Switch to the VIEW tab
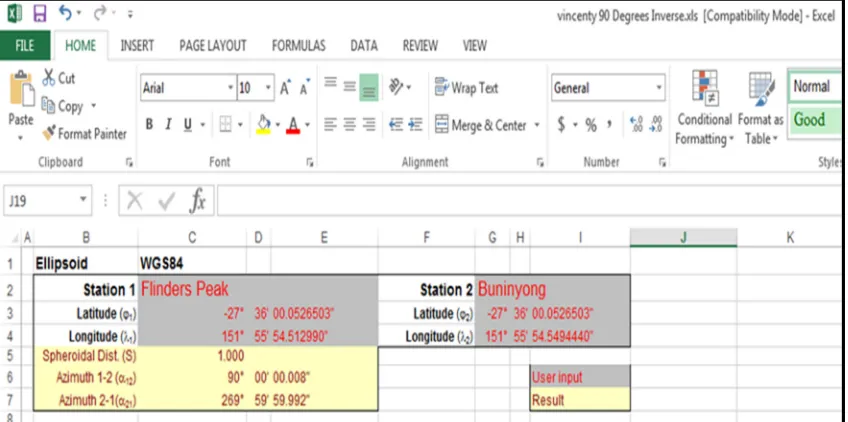Image resolution: width=848 pixels, height=422 pixels. click(474, 46)
